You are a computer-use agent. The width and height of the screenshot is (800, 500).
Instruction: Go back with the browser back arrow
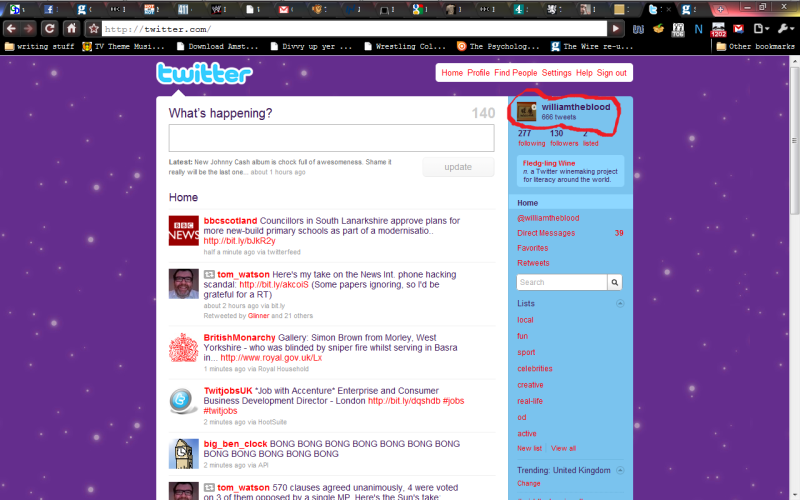[11, 29]
